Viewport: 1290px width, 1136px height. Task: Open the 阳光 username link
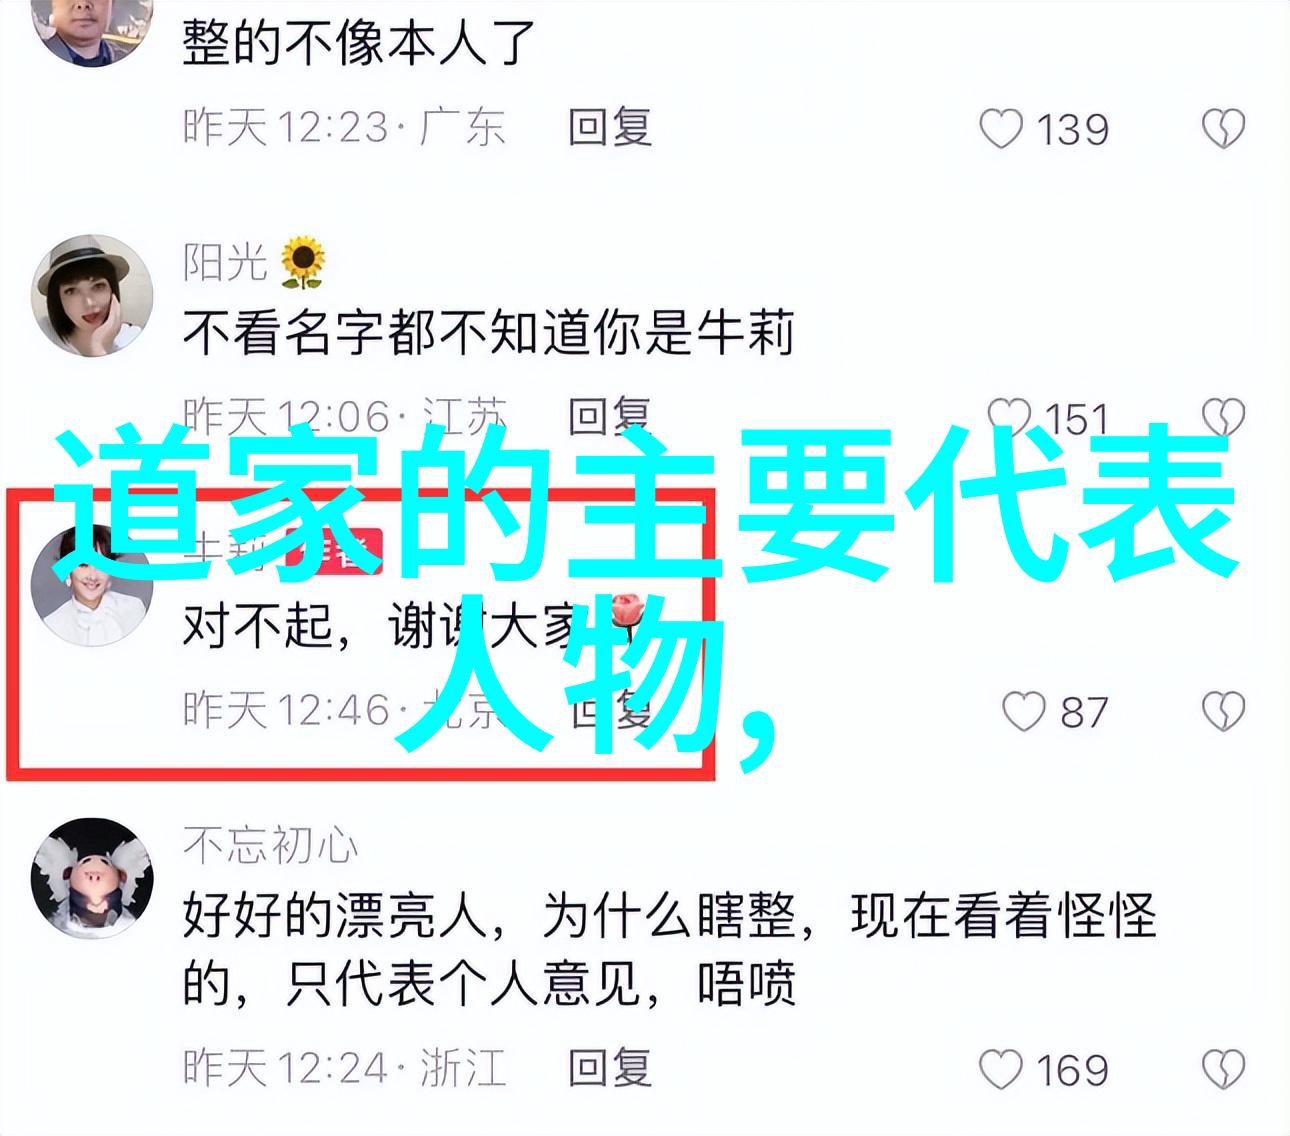click(x=225, y=262)
